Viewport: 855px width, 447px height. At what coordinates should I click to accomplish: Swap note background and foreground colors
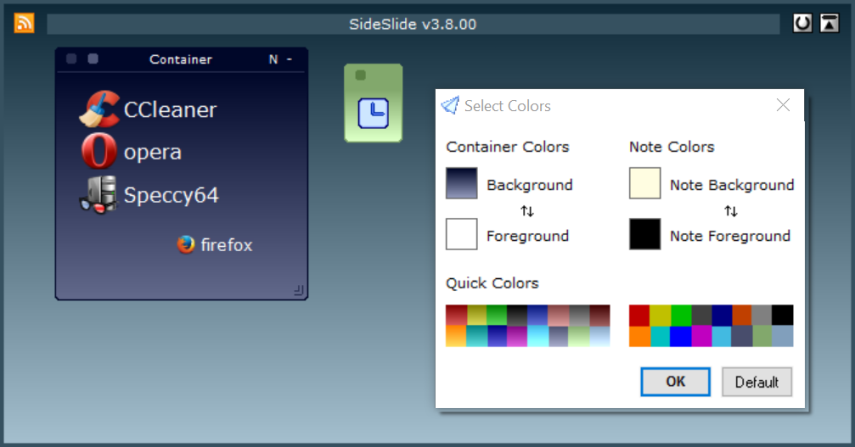point(731,211)
